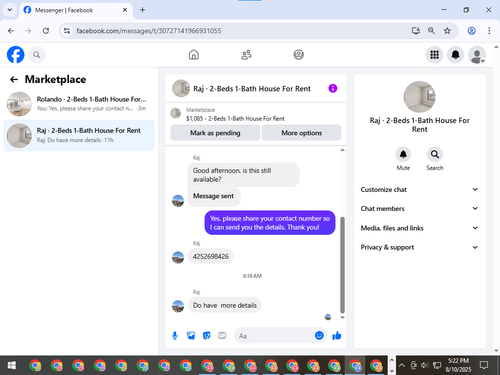
Task: Select the Raj house rental conversation
Action: click(x=79, y=135)
